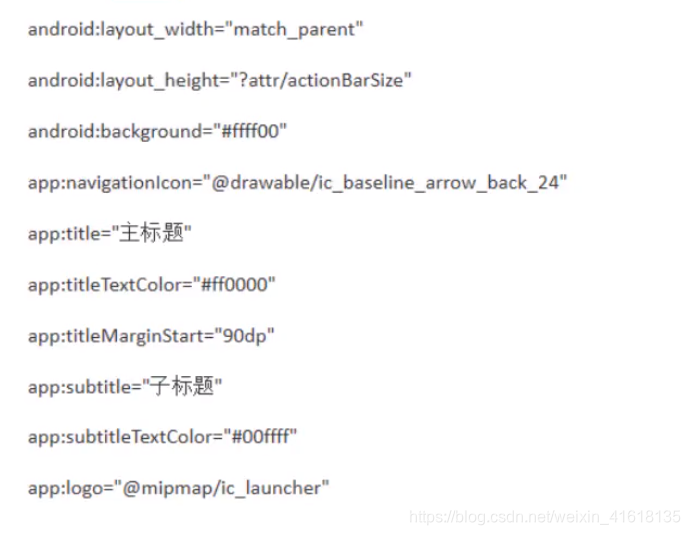The width and height of the screenshot is (690, 535).
Task: Click the "90dp" margin value
Action: coord(245,336)
